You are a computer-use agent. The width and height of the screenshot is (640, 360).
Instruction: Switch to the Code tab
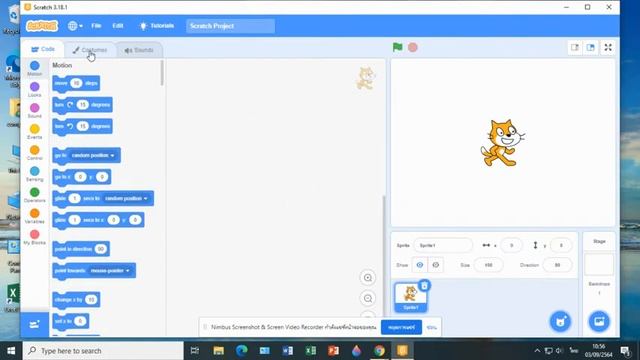[x=43, y=49]
